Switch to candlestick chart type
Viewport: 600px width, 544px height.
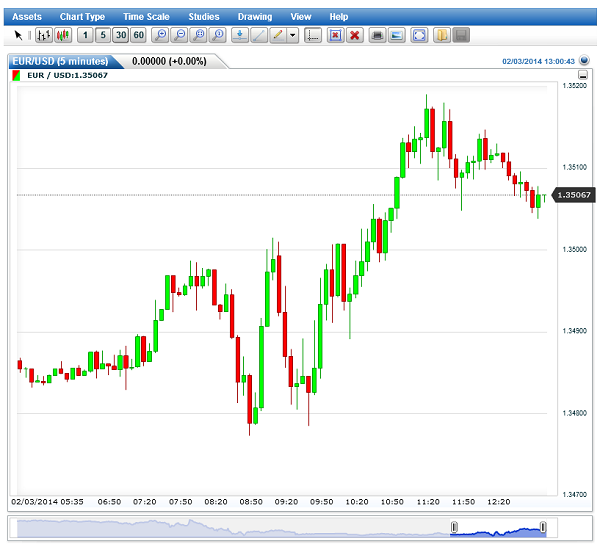pos(63,36)
